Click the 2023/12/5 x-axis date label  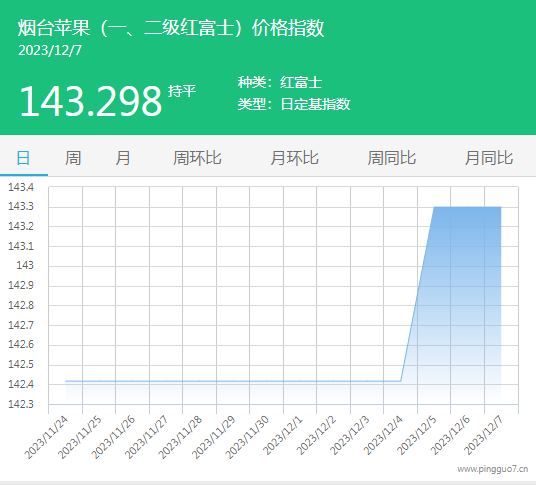[x=417, y=436]
